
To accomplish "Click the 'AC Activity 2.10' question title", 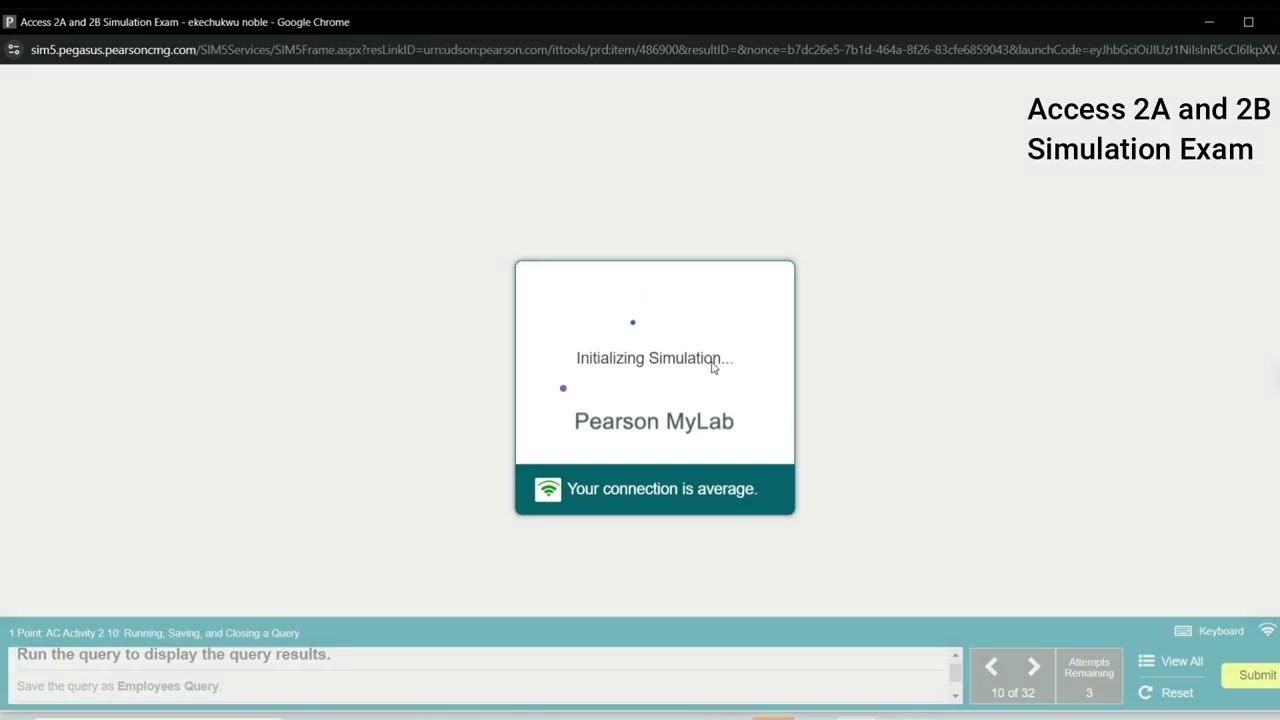I will 154,633.
